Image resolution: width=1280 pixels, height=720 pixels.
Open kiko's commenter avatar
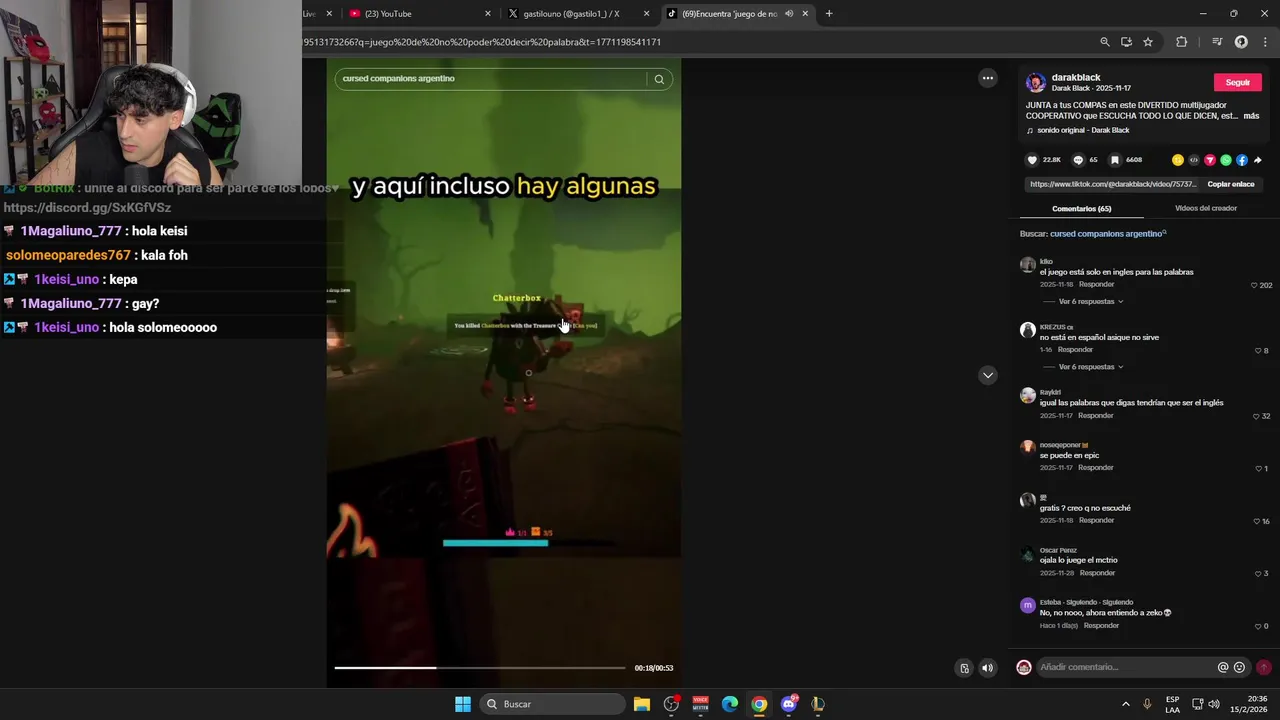click(x=1027, y=265)
